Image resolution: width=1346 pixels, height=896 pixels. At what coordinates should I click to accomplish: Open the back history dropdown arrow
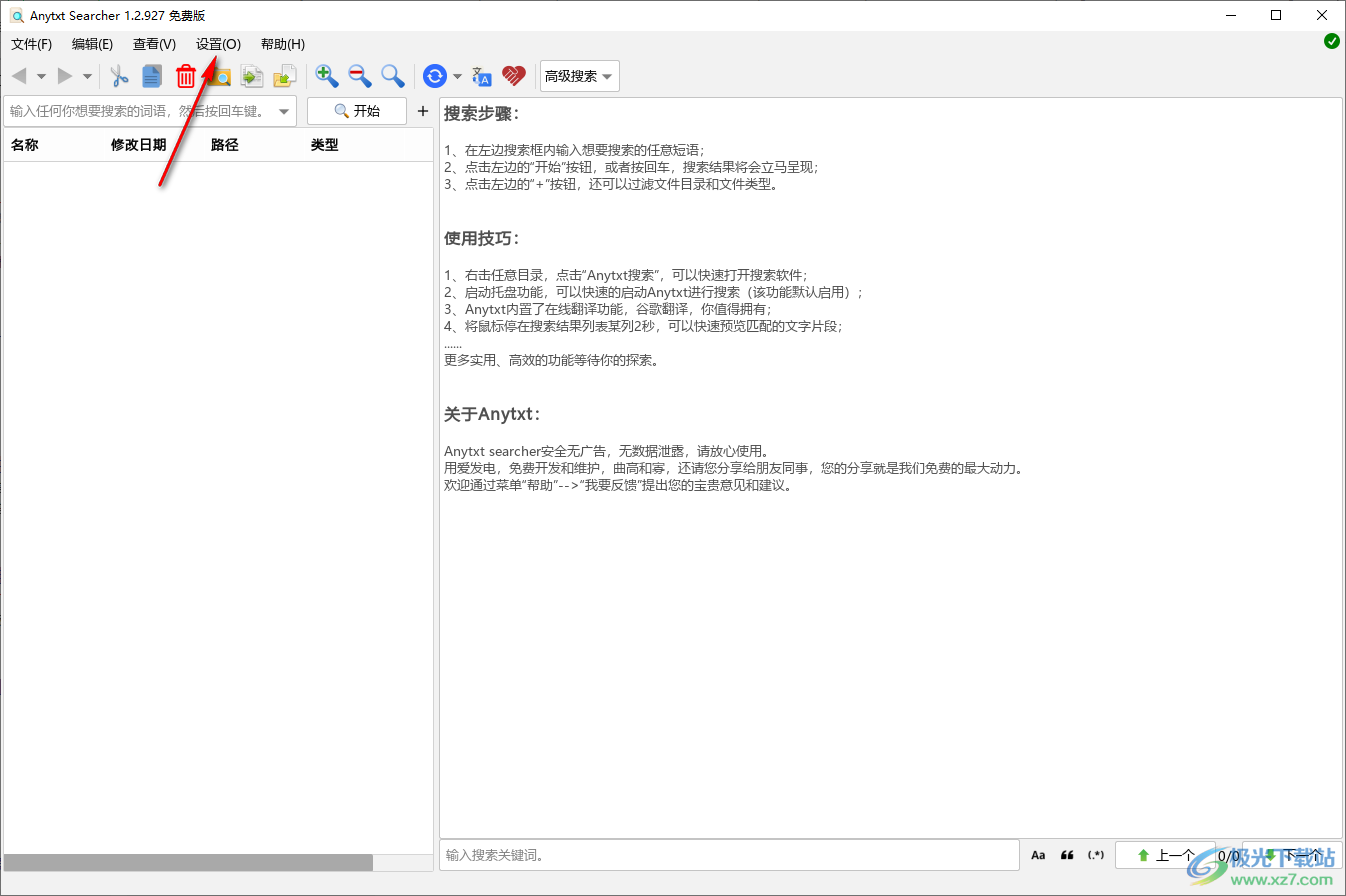pyautogui.click(x=41, y=77)
